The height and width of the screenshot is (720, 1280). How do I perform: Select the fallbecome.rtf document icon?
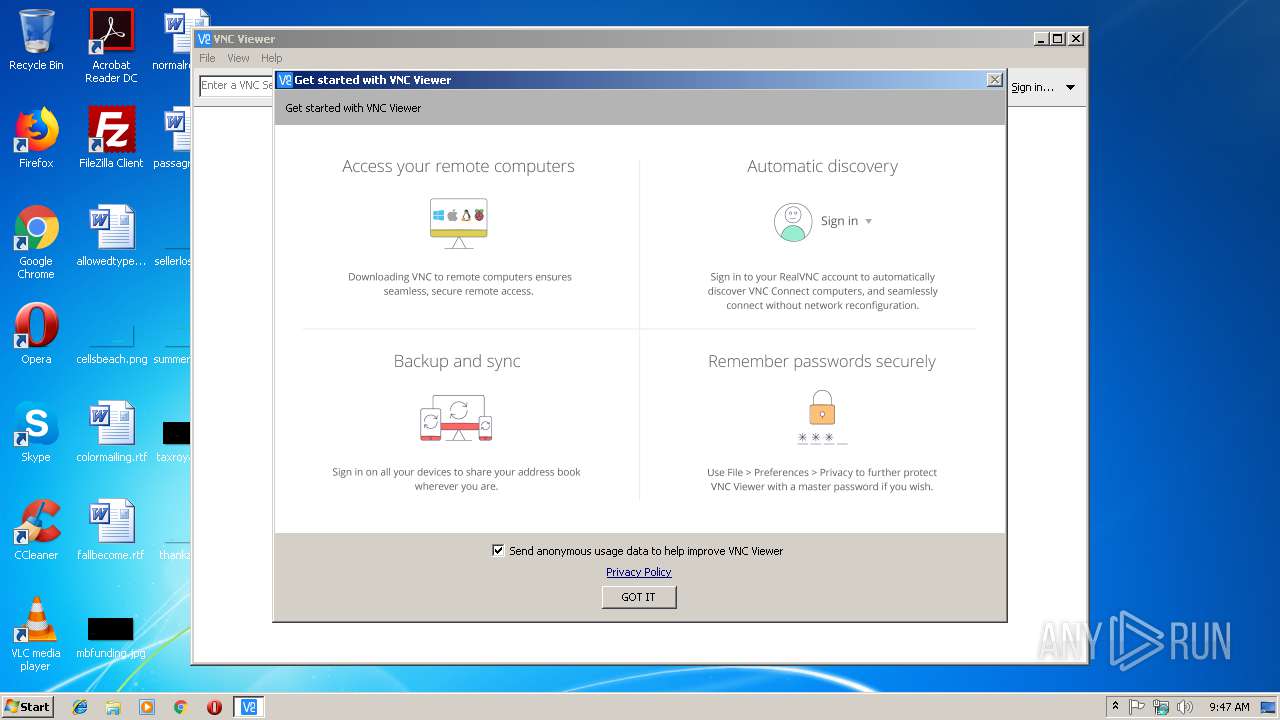click(x=111, y=530)
